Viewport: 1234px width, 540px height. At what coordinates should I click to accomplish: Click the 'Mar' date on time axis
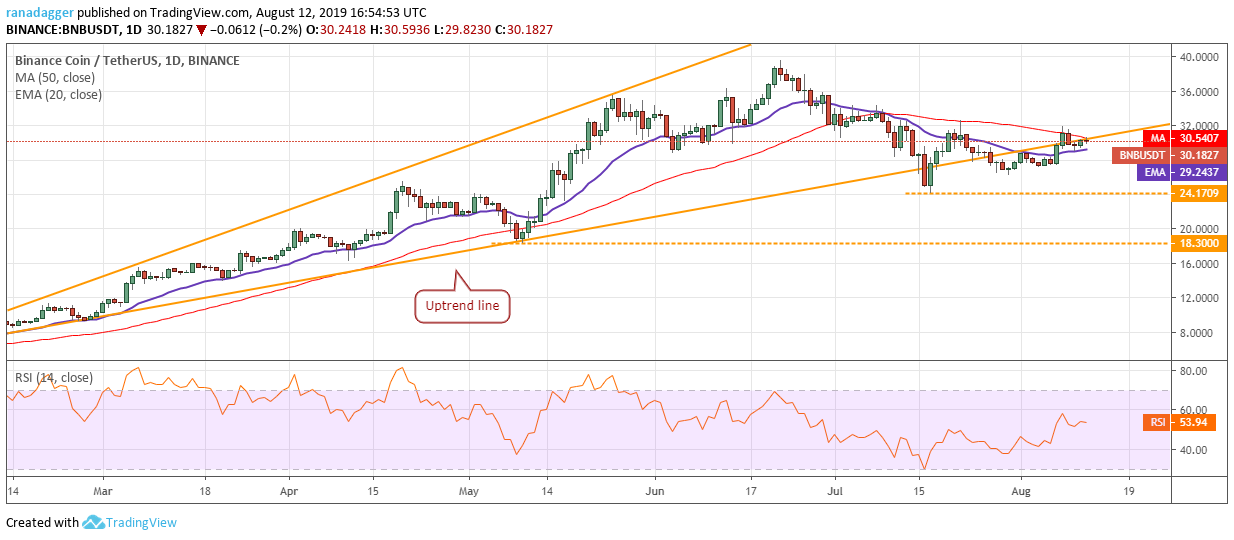pos(102,492)
